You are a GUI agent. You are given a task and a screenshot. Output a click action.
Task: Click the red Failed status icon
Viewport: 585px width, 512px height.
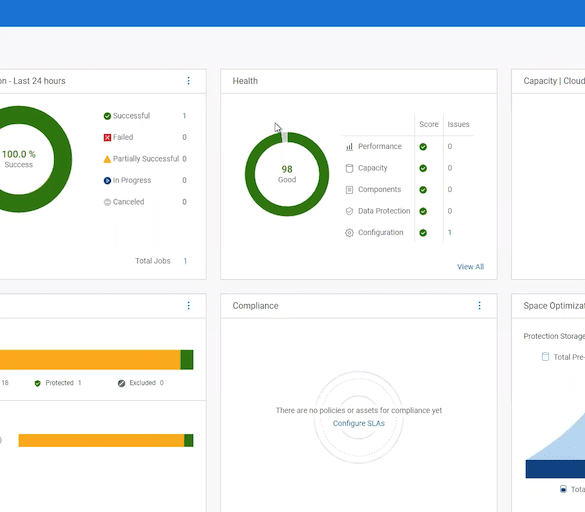coord(107,137)
